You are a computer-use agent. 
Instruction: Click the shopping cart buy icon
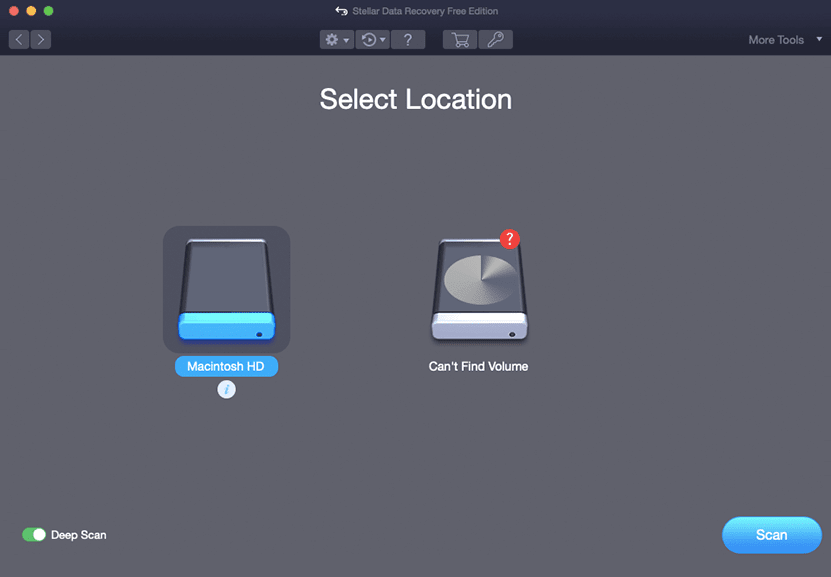tap(460, 40)
